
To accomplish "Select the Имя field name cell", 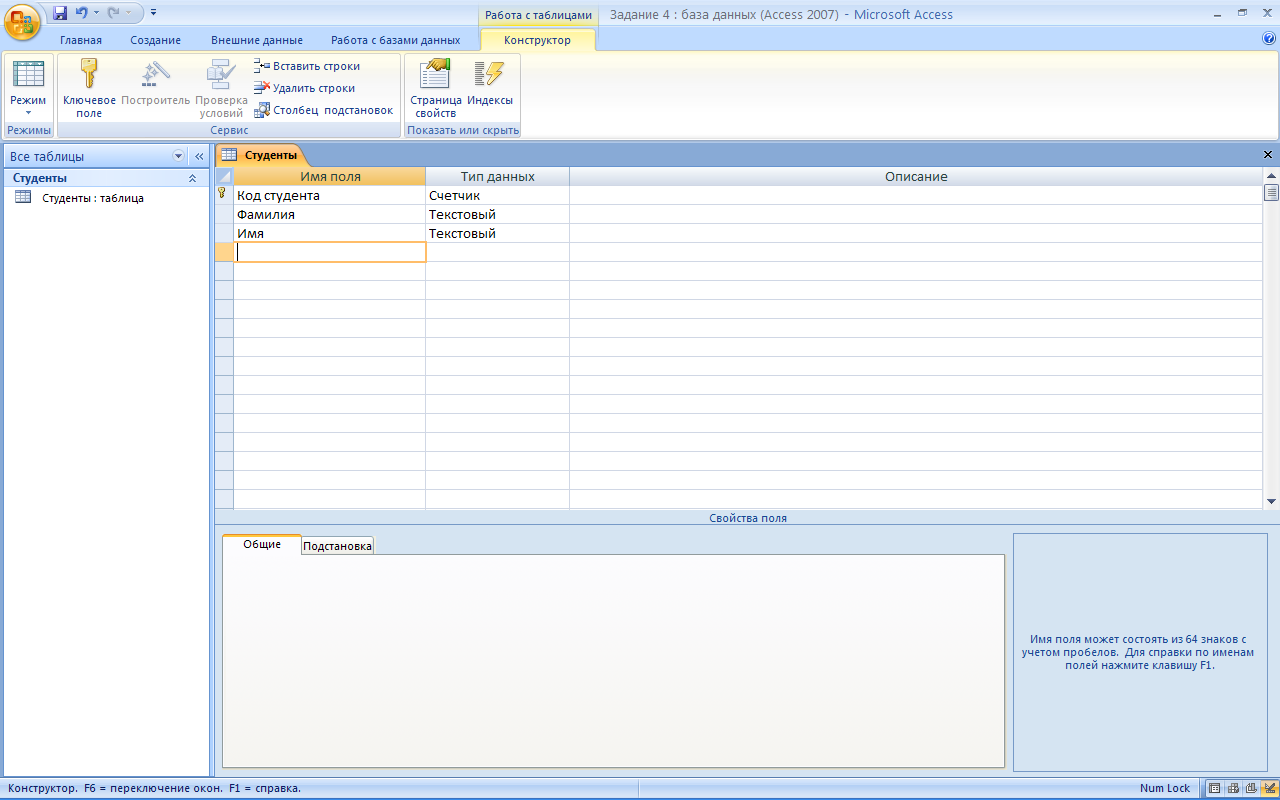I will [330, 234].
